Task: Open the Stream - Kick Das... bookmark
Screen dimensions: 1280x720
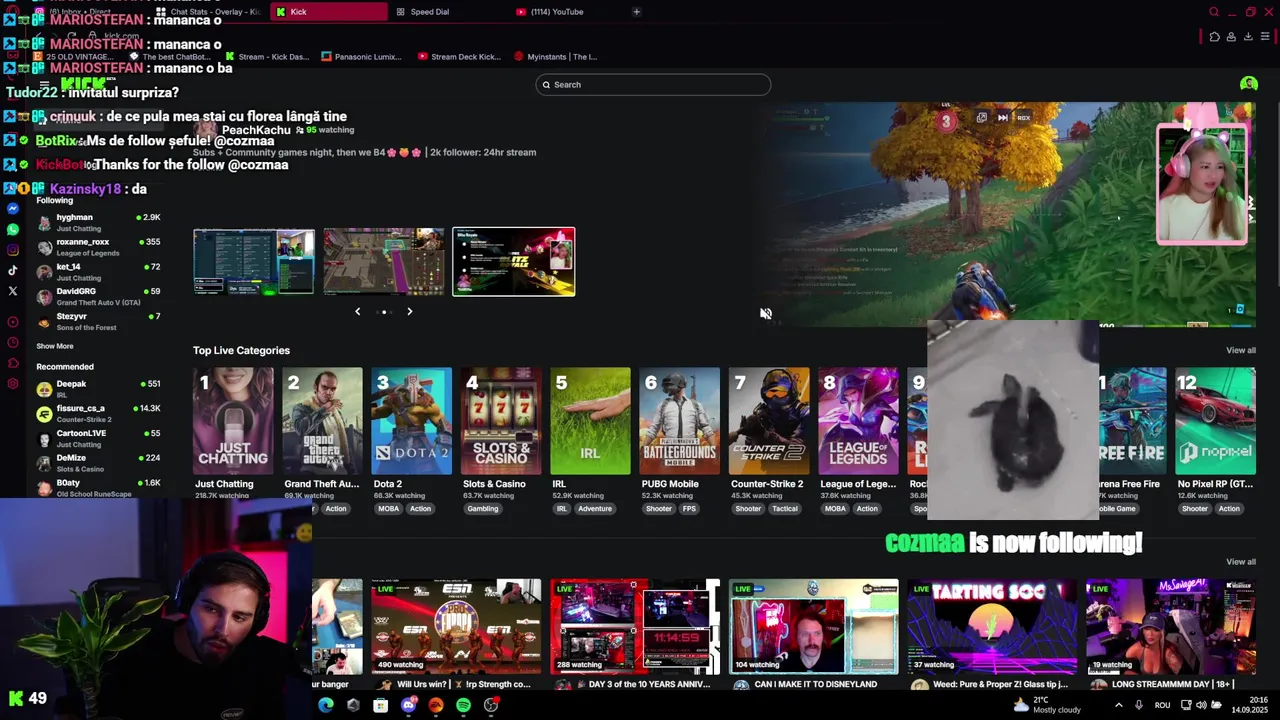Action: 268,57
